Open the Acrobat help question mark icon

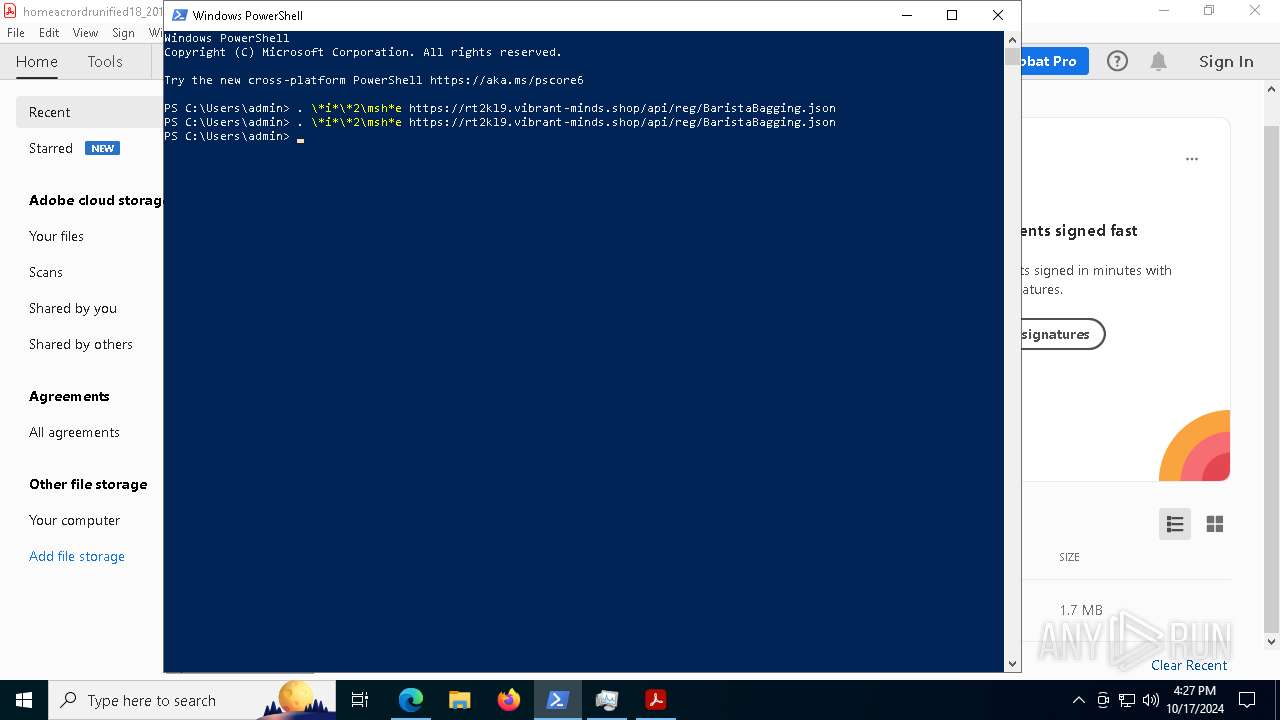[x=1117, y=61]
